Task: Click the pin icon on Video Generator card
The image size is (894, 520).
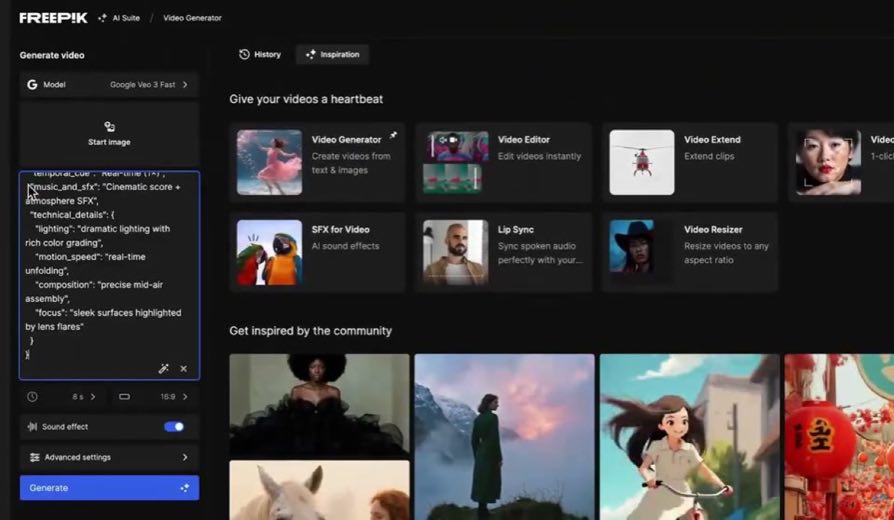Action: pyautogui.click(x=393, y=136)
